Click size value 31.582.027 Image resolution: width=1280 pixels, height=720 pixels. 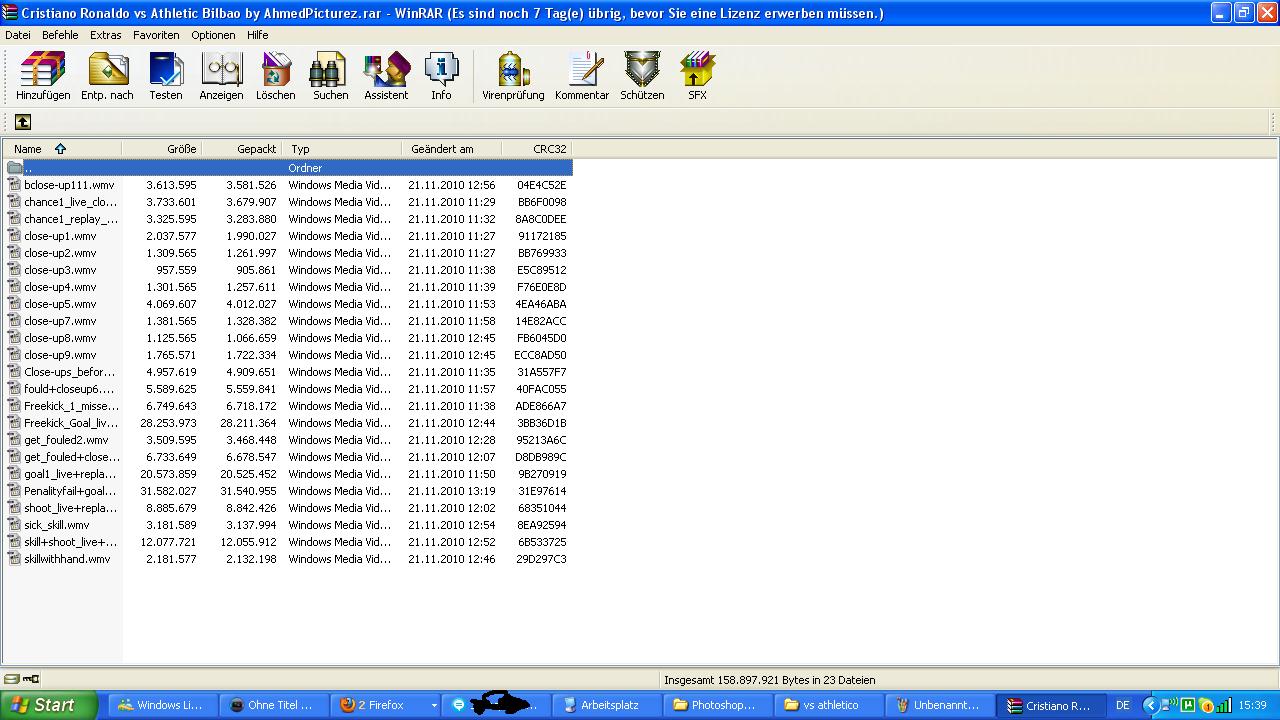[168, 491]
